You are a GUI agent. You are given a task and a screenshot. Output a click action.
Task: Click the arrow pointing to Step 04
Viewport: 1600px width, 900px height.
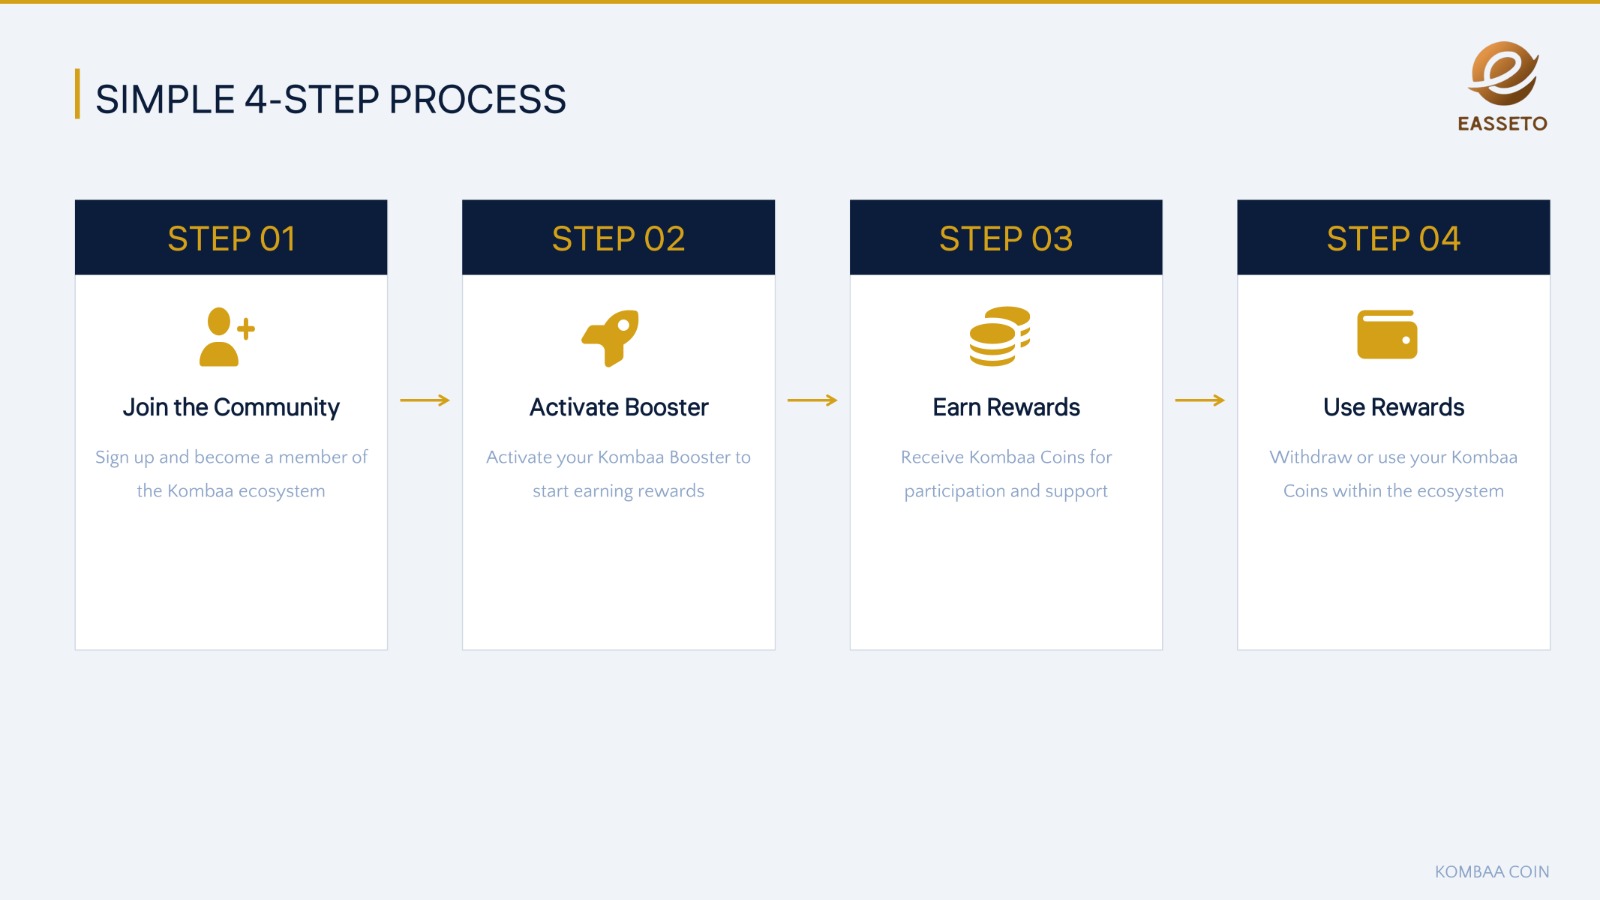coord(1200,400)
